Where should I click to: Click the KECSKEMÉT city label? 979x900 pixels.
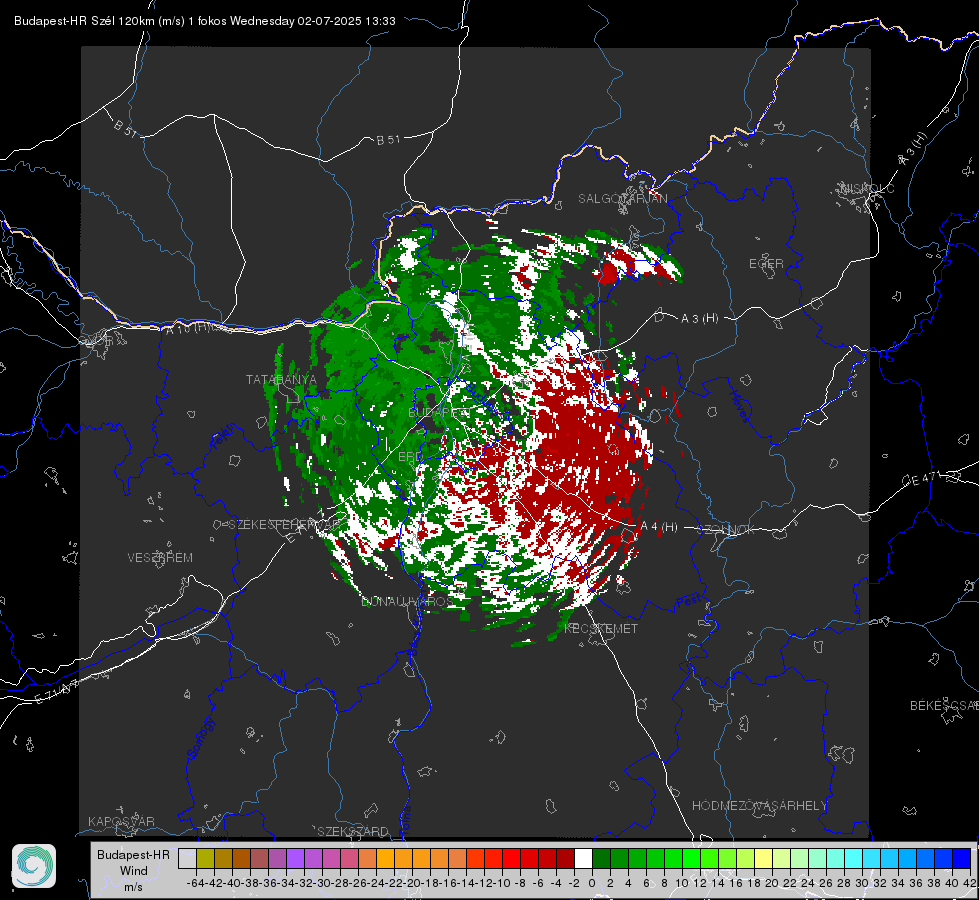pyautogui.click(x=601, y=629)
